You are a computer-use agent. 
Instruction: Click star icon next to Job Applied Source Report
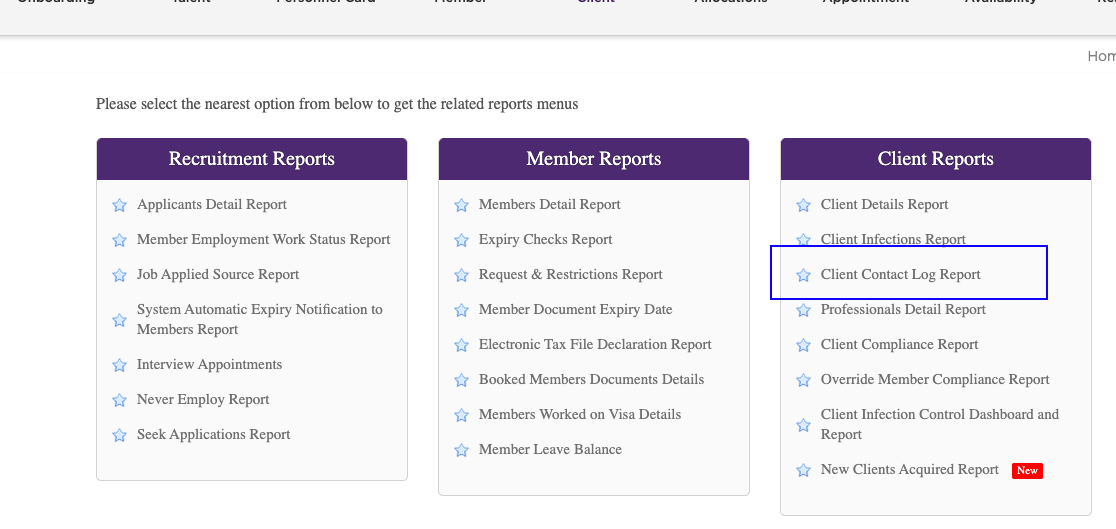pos(120,275)
